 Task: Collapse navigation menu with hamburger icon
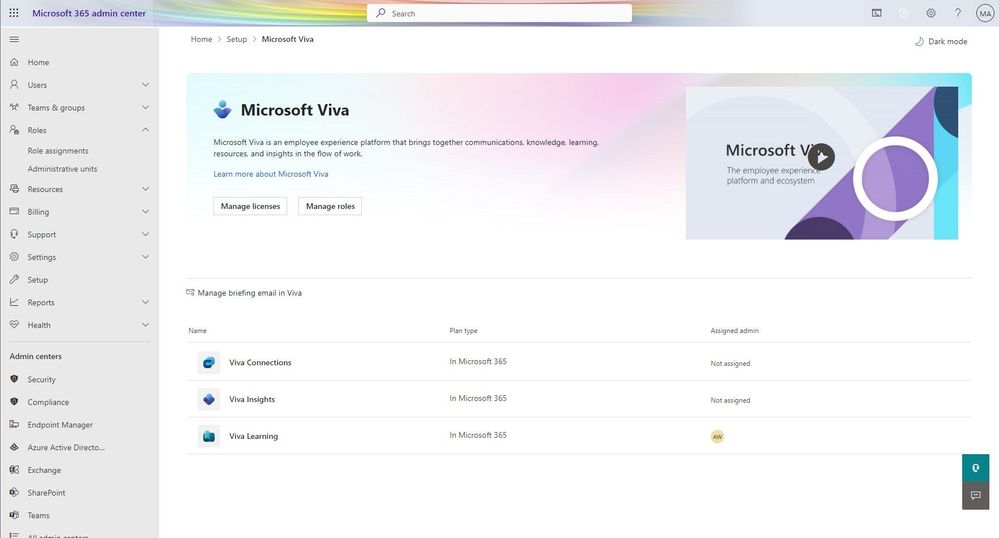coord(14,40)
